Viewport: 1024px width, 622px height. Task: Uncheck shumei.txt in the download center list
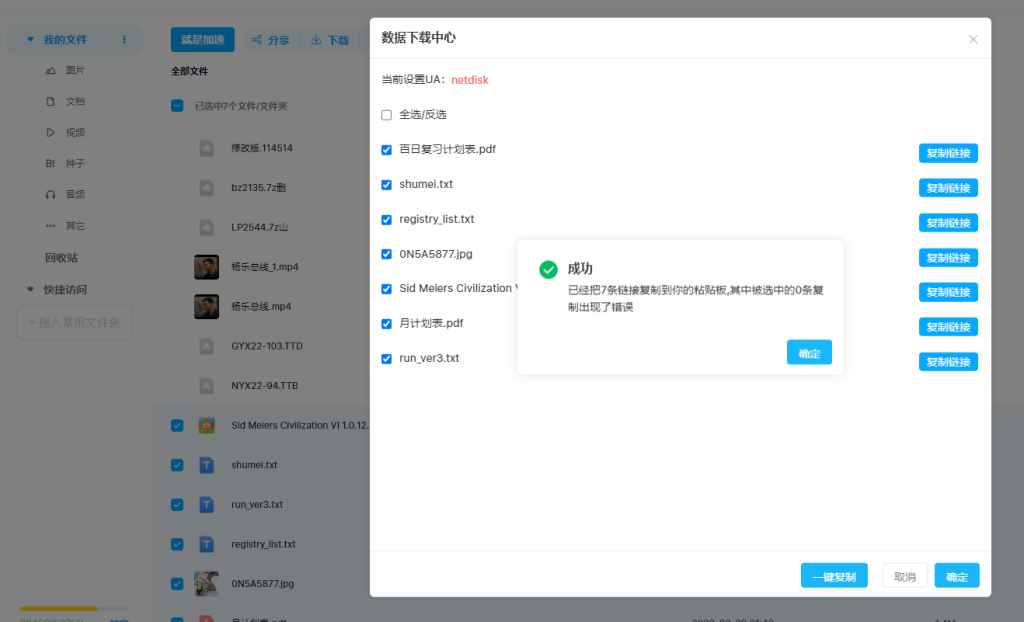click(387, 185)
